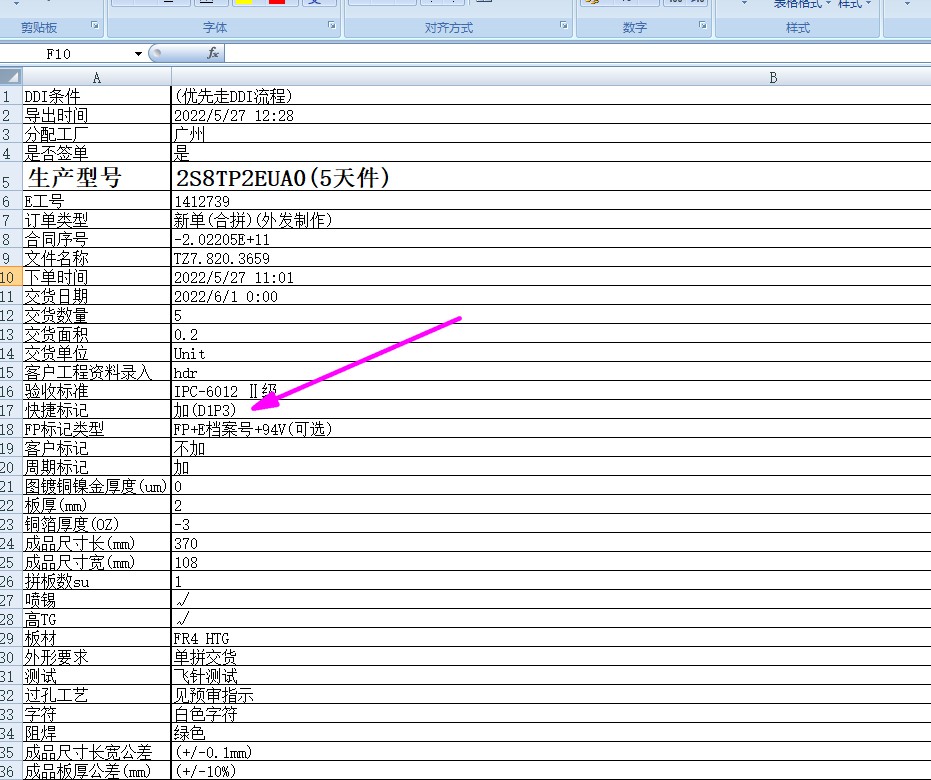Select the row 17 header
Screen dimensions: 931x780
[11, 410]
